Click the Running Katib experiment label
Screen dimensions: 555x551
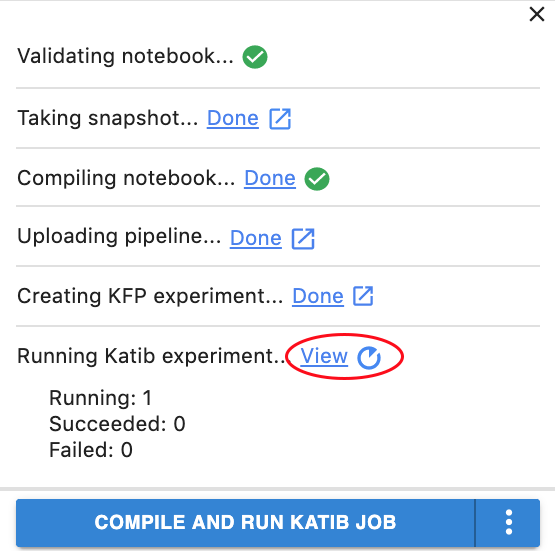click(x=151, y=356)
